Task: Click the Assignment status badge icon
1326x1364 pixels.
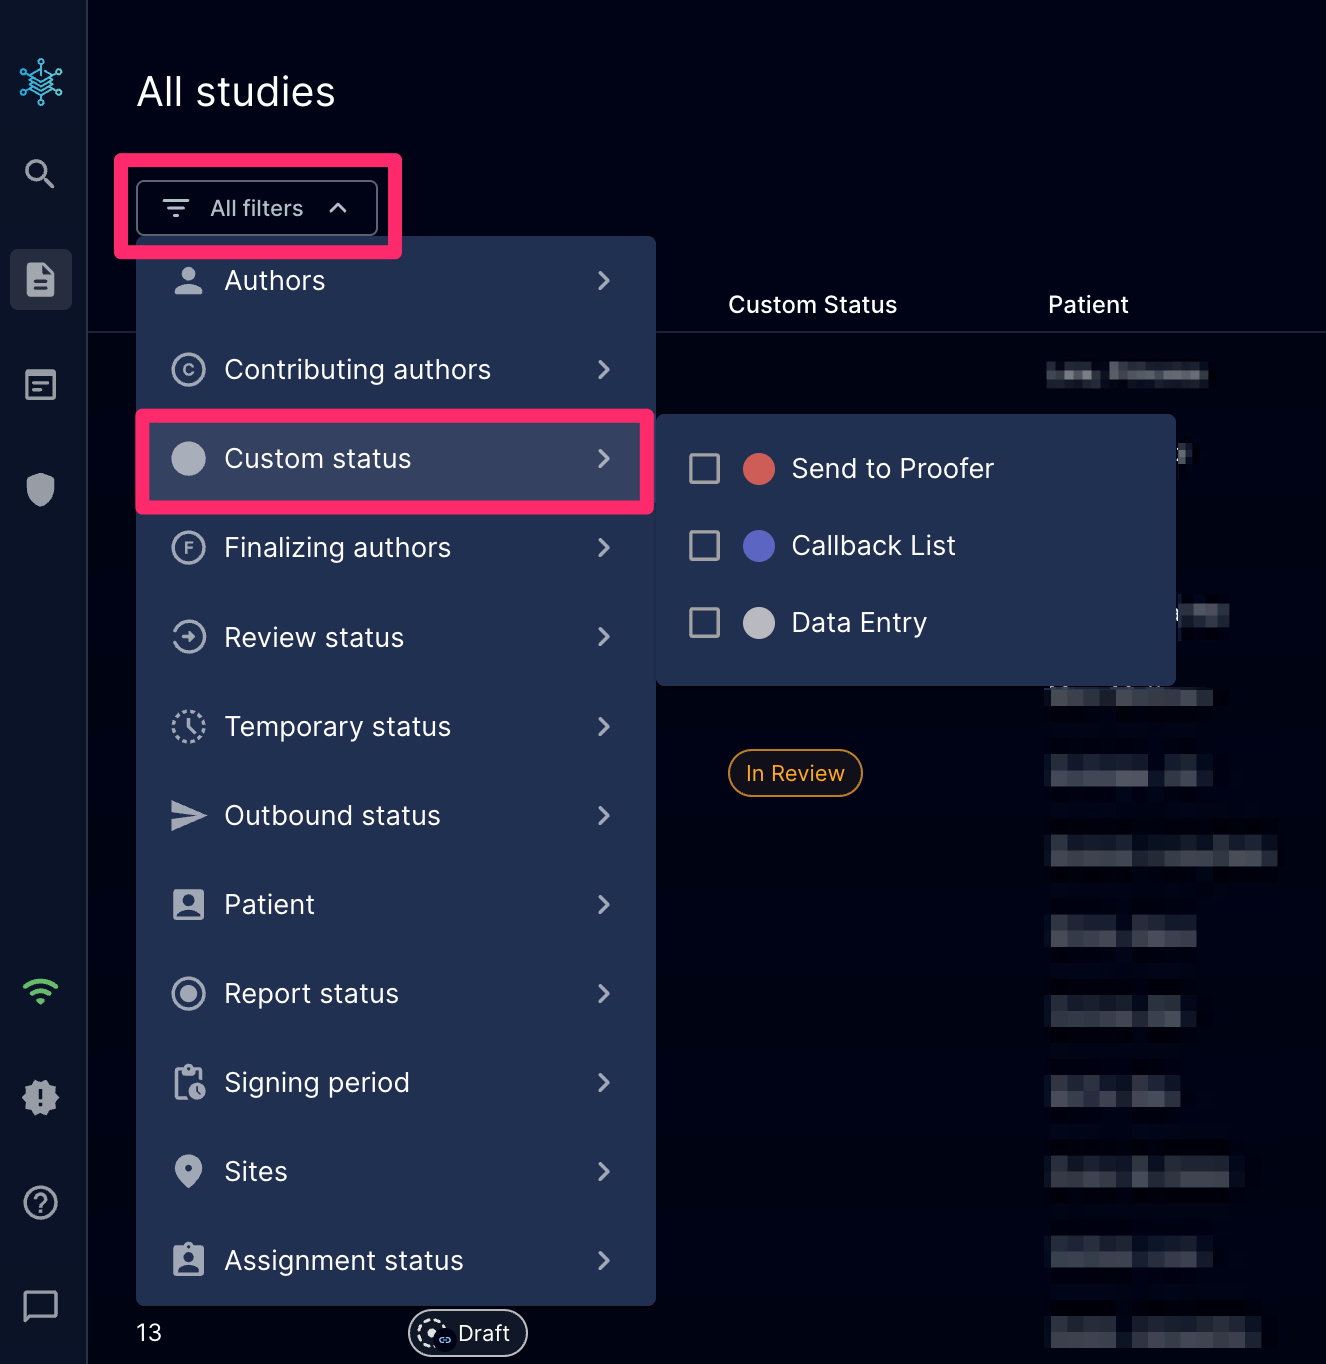Action: (188, 1260)
